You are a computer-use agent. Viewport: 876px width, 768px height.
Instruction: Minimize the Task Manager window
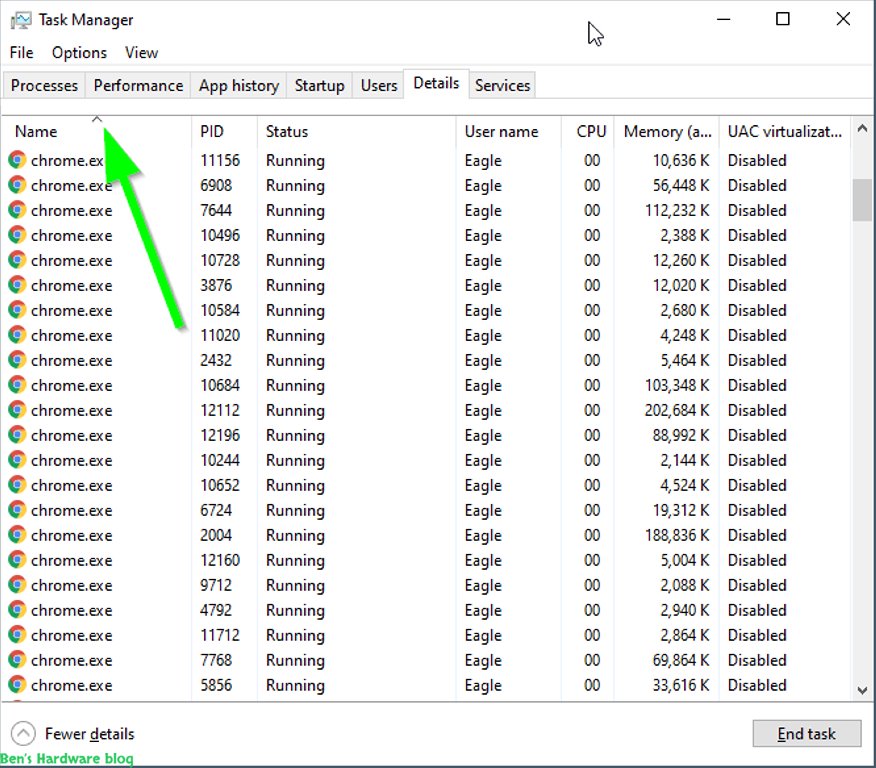tap(723, 19)
